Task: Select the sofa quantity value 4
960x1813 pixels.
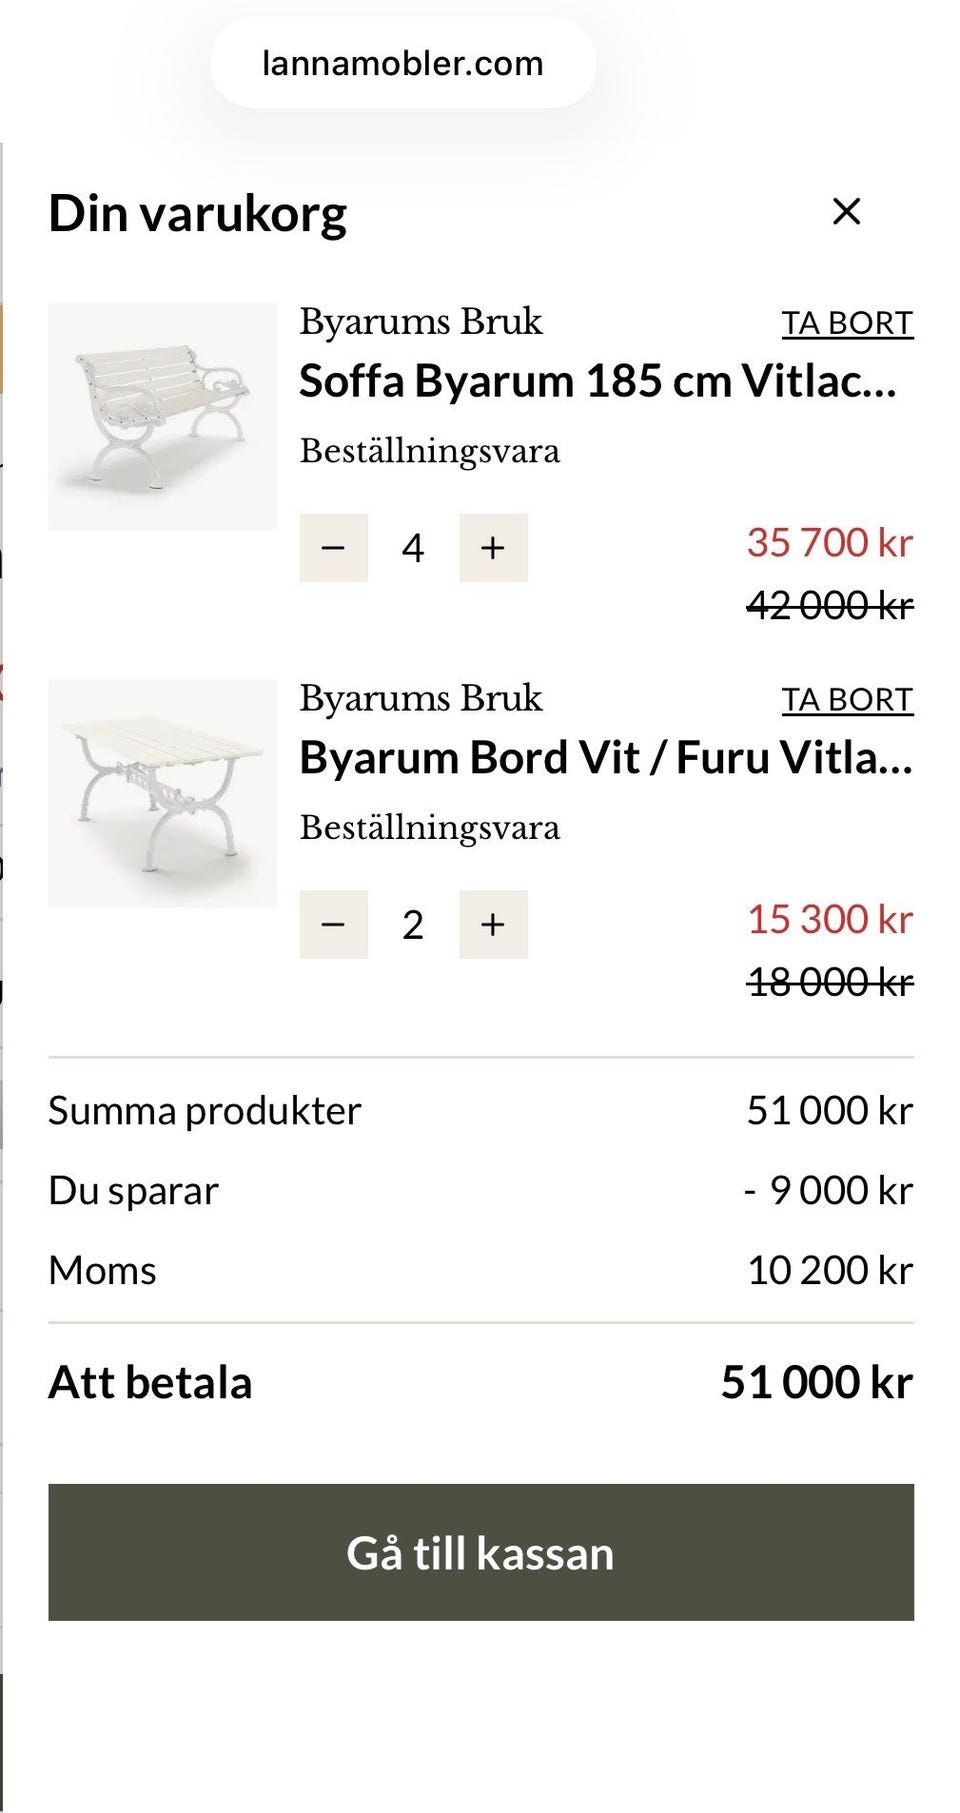Action: [413, 548]
